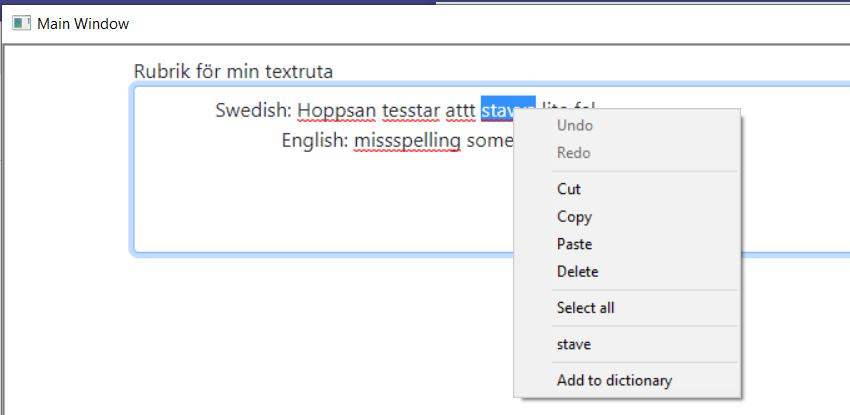Click the greyed-out Undo entry
The image size is (850, 415).
click(574, 126)
